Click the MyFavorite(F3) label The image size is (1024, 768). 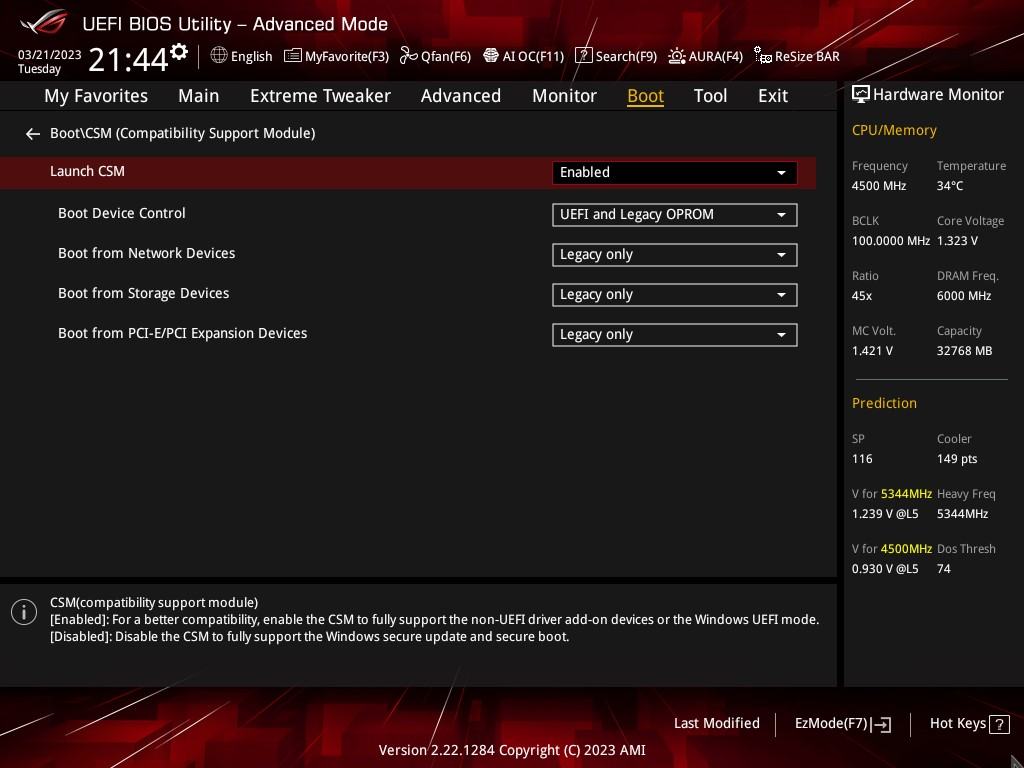coord(346,56)
